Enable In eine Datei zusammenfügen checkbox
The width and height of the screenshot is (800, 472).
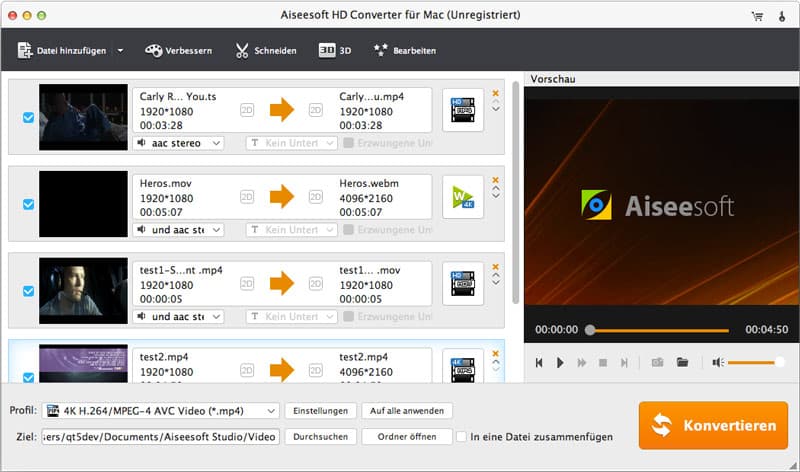[x=461, y=437]
